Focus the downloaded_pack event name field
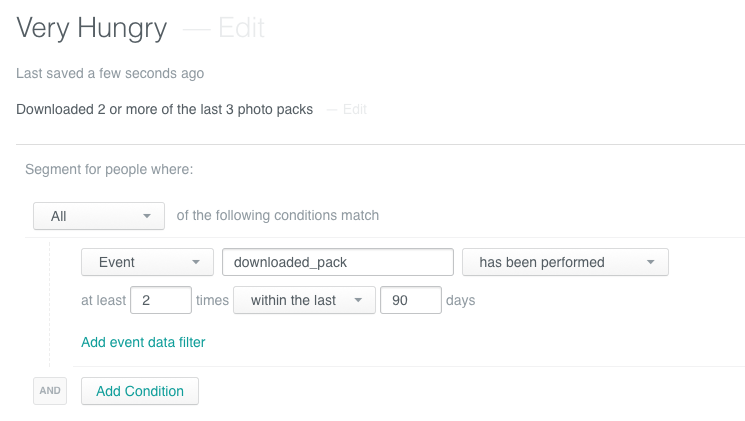Viewport: 745px width, 421px height. point(338,262)
